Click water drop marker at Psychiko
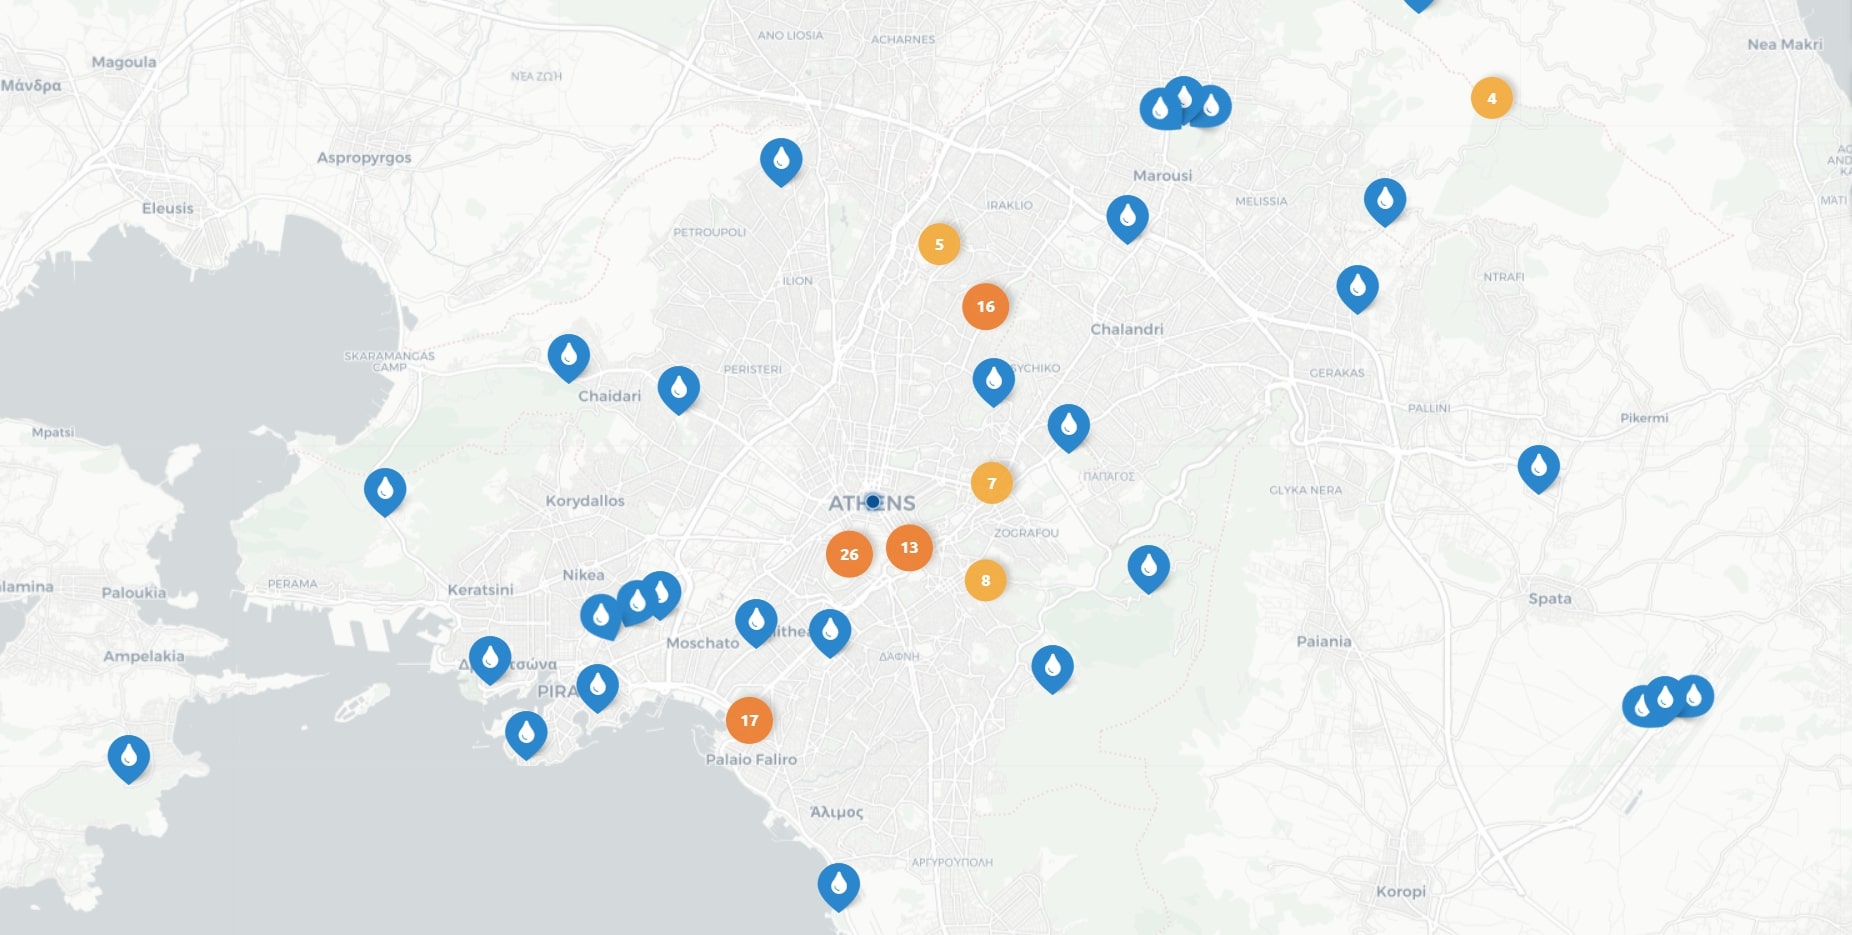Screen dimensions: 1852x935 pyautogui.click(x=993, y=380)
